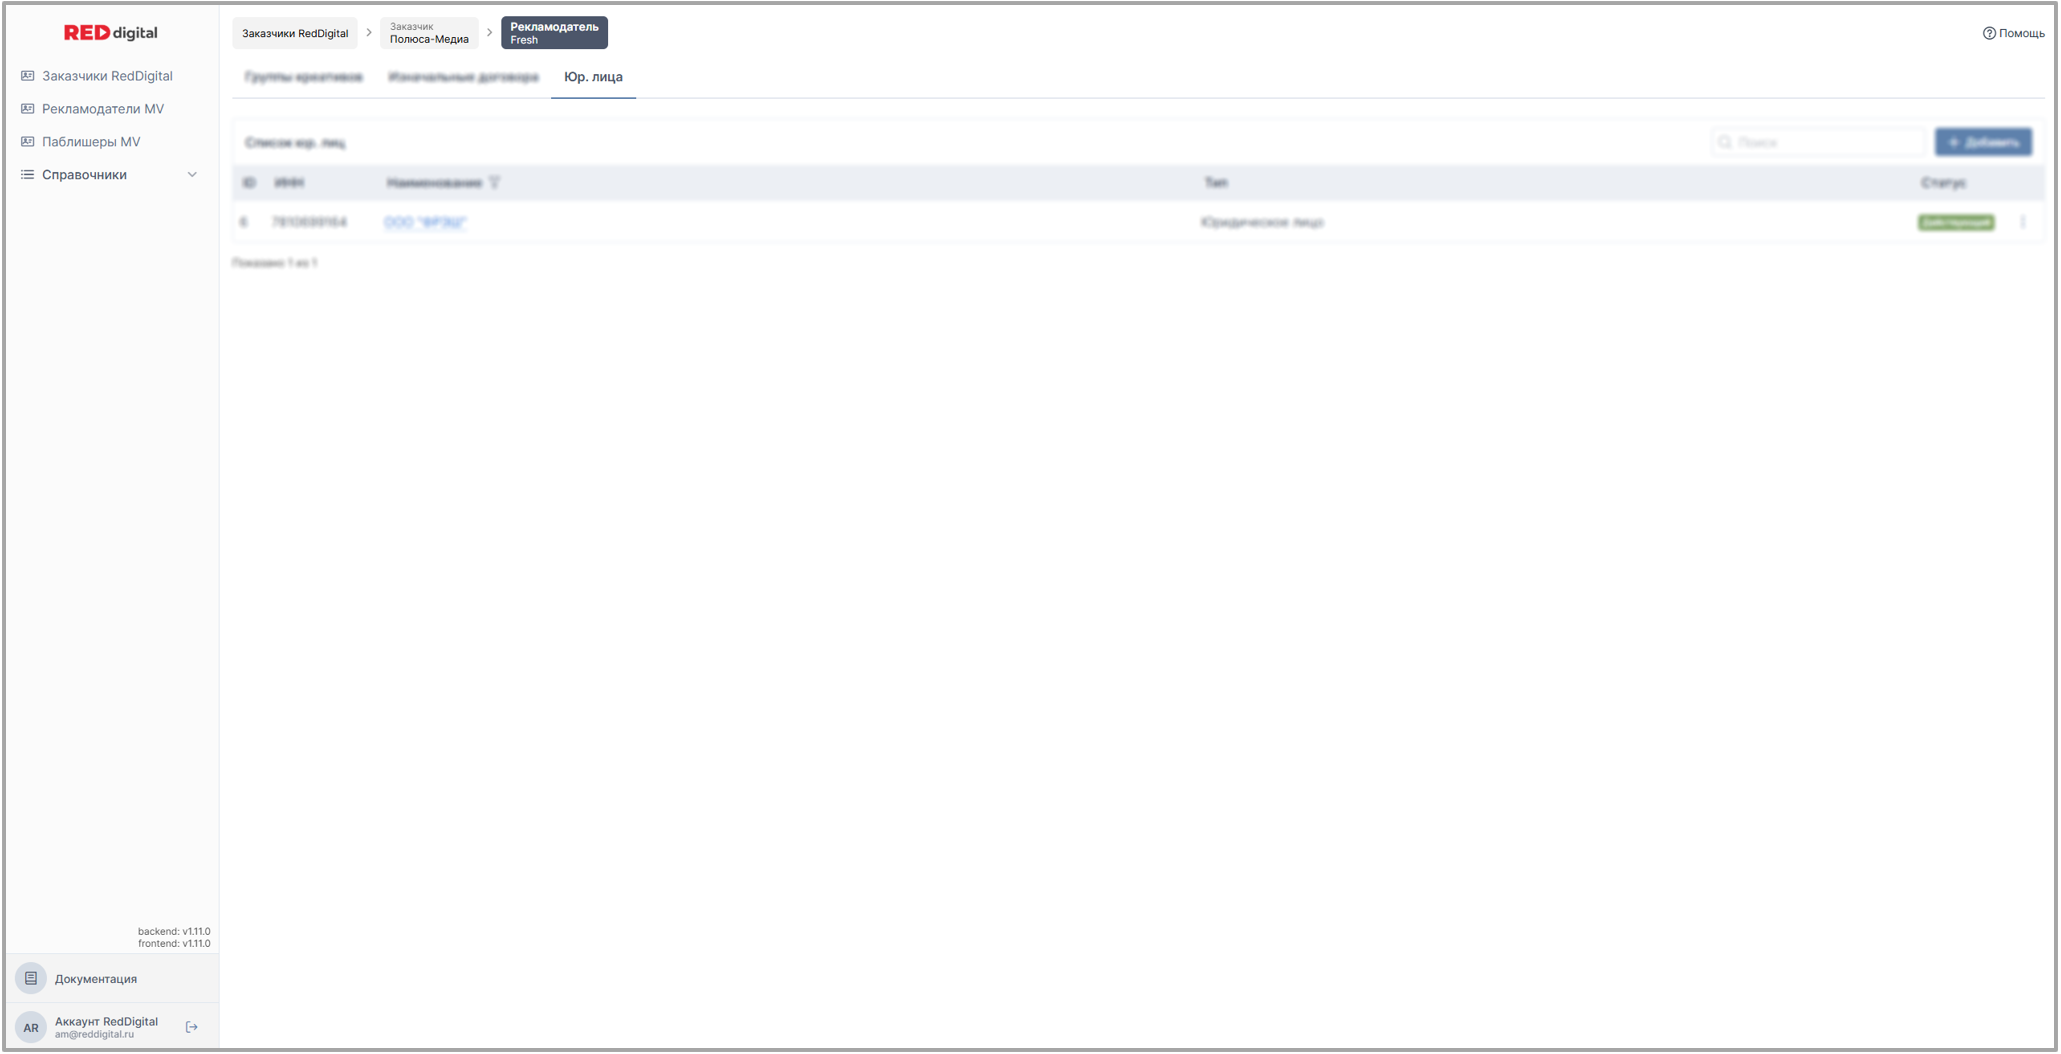
Task: Expand the Справочники sidebar section
Action: click(84, 175)
